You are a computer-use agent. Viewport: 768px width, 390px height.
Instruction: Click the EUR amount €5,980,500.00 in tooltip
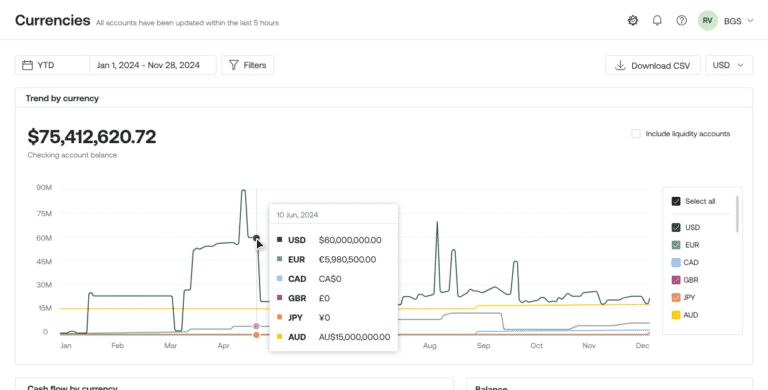(x=347, y=260)
